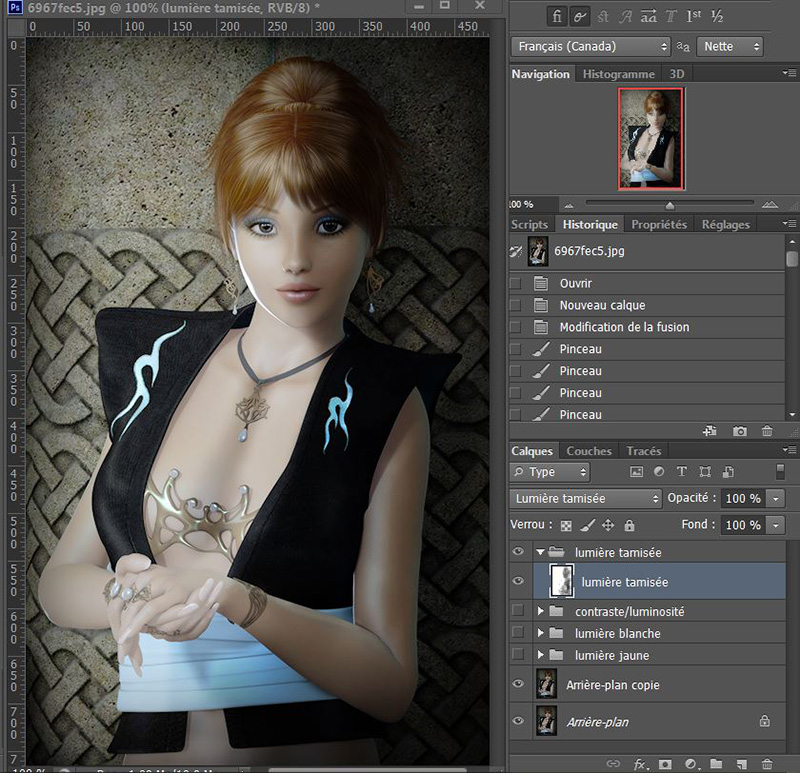Screen dimensions: 800x773
Task: Expand the lumière jaune layer group
Action: (542, 656)
